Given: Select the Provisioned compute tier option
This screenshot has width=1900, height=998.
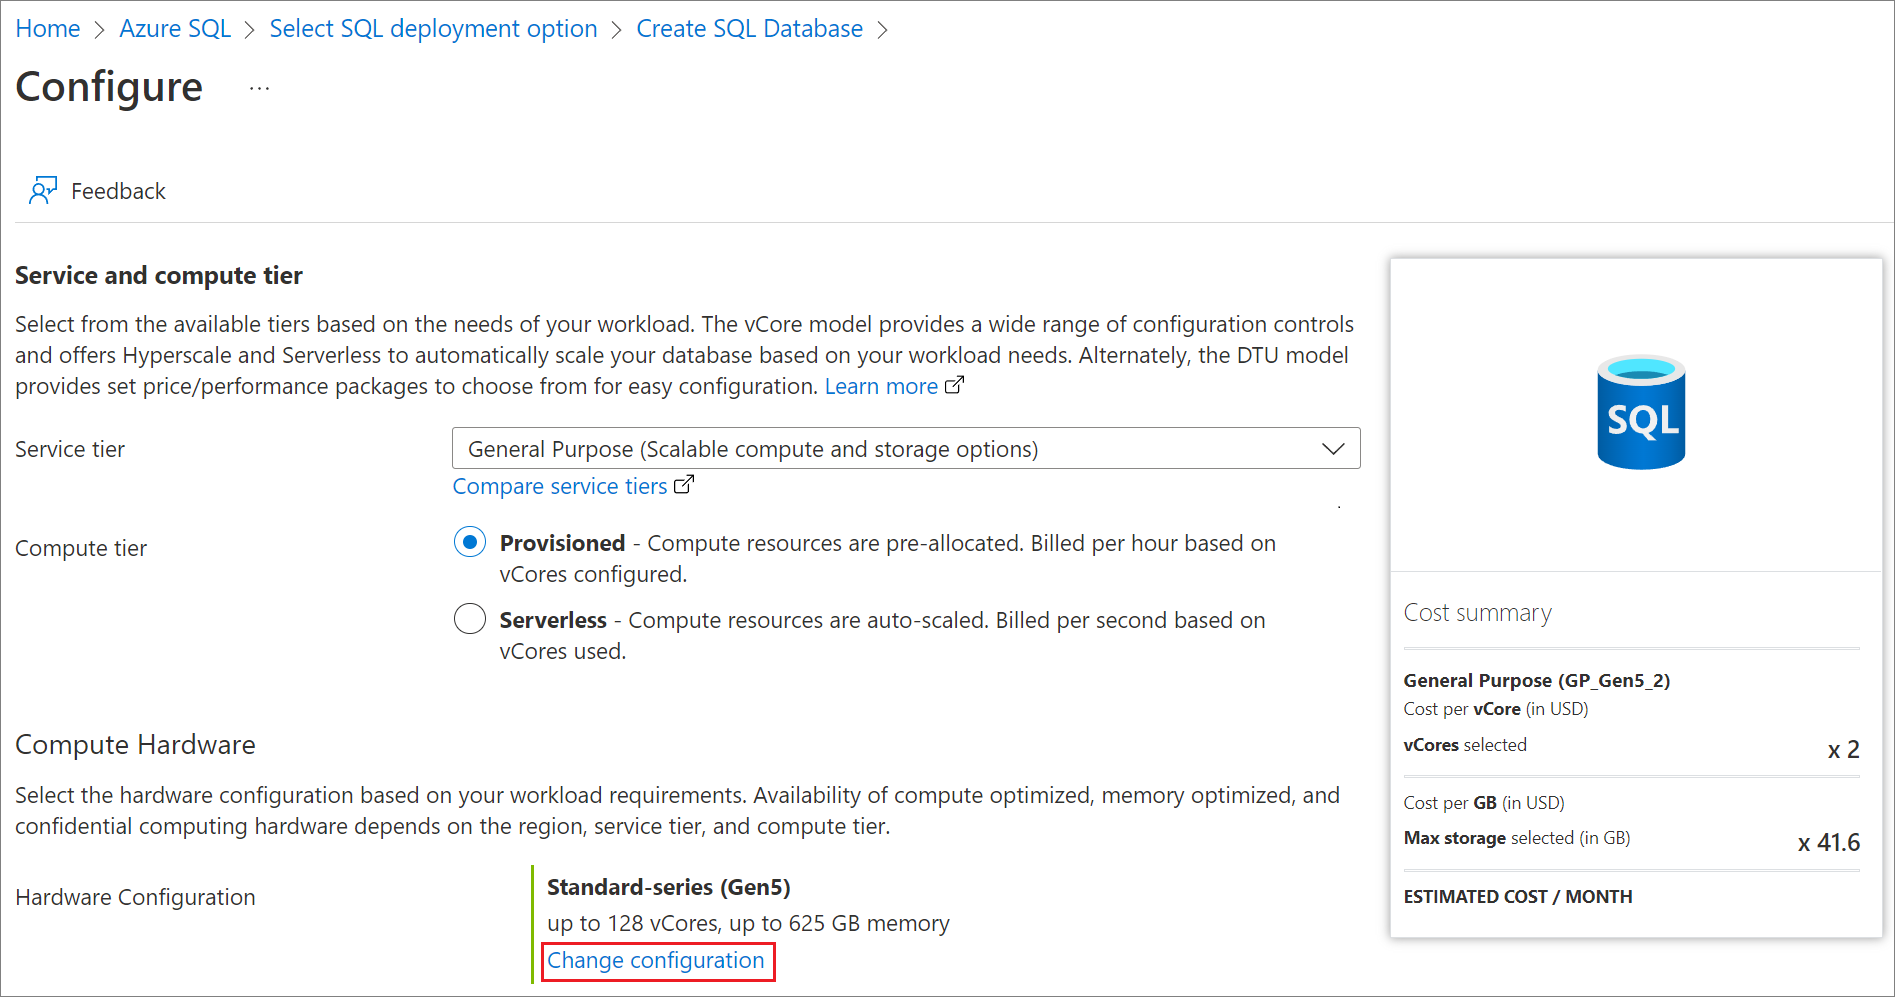Looking at the screenshot, I should pos(469,541).
